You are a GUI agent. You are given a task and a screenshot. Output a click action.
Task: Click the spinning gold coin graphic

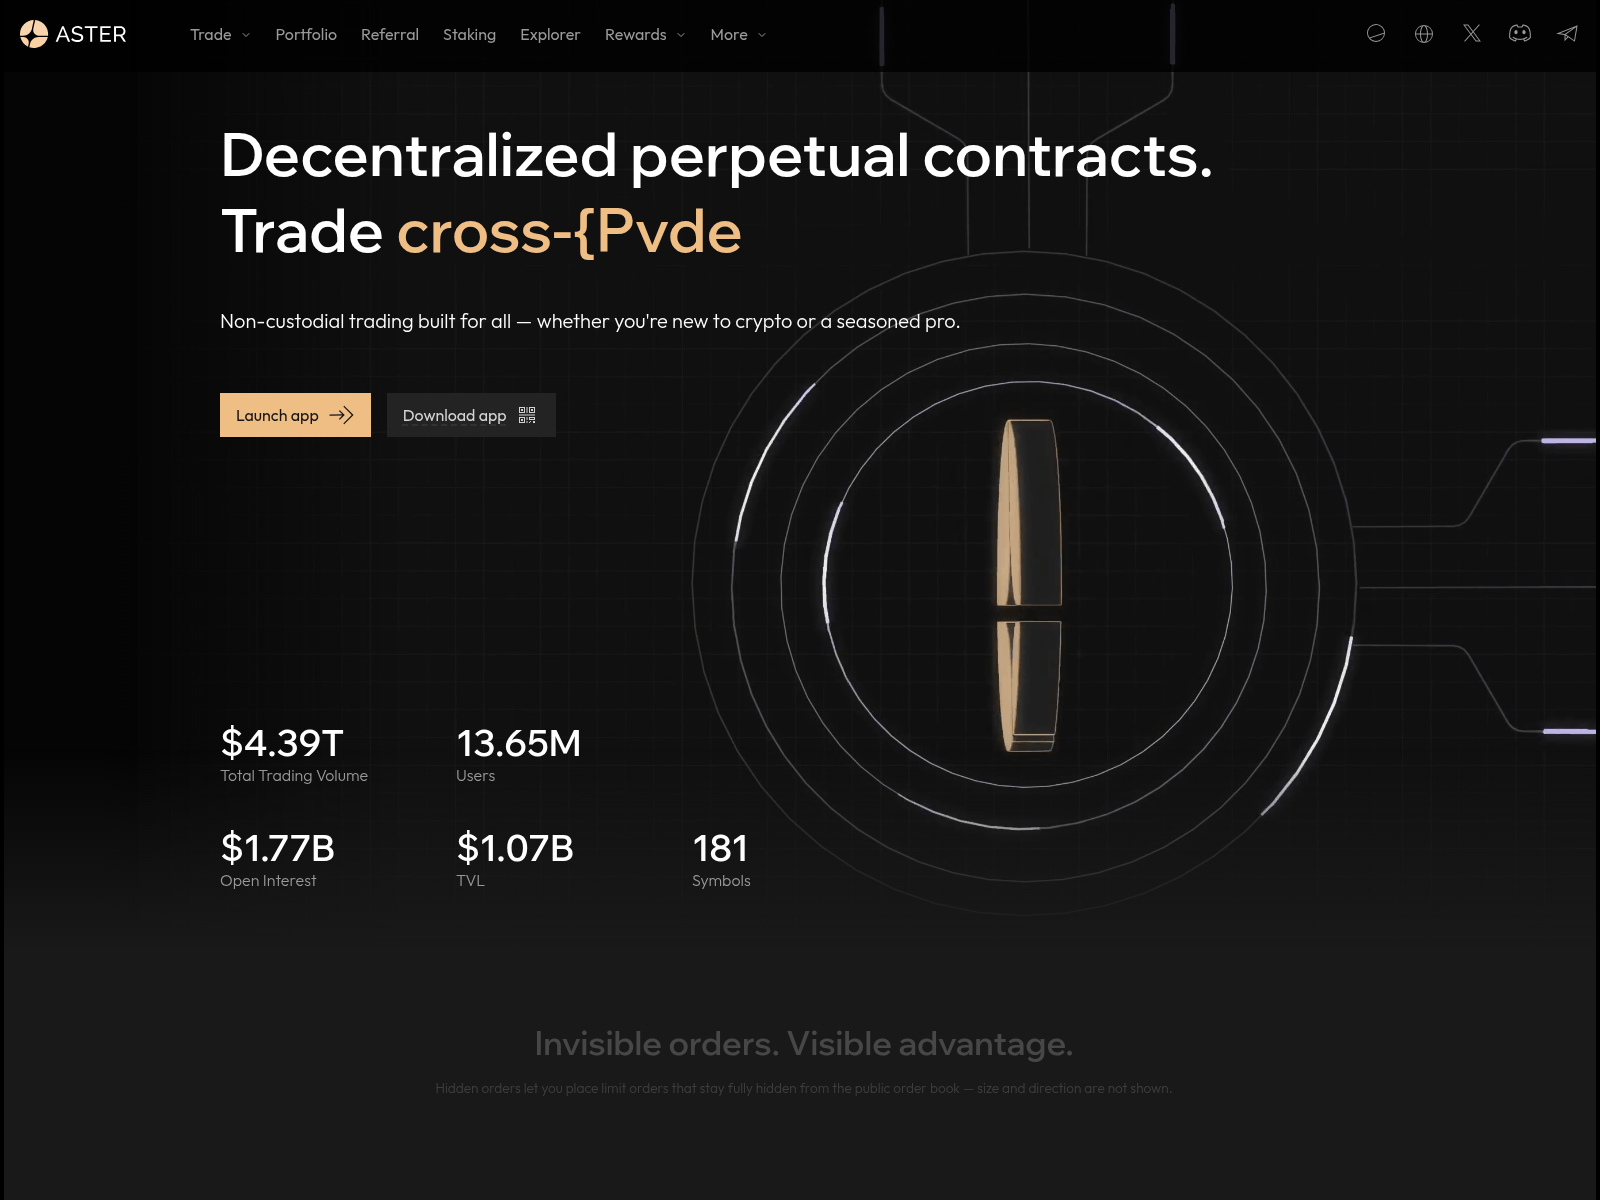click(x=1028, y=585)
